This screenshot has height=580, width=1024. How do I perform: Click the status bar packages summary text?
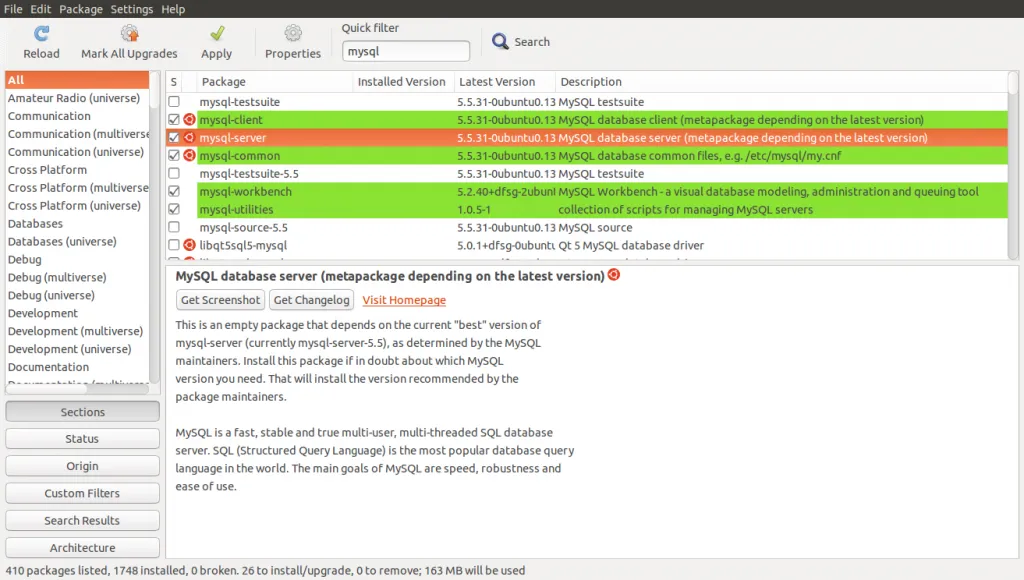[x=265, y=570]
